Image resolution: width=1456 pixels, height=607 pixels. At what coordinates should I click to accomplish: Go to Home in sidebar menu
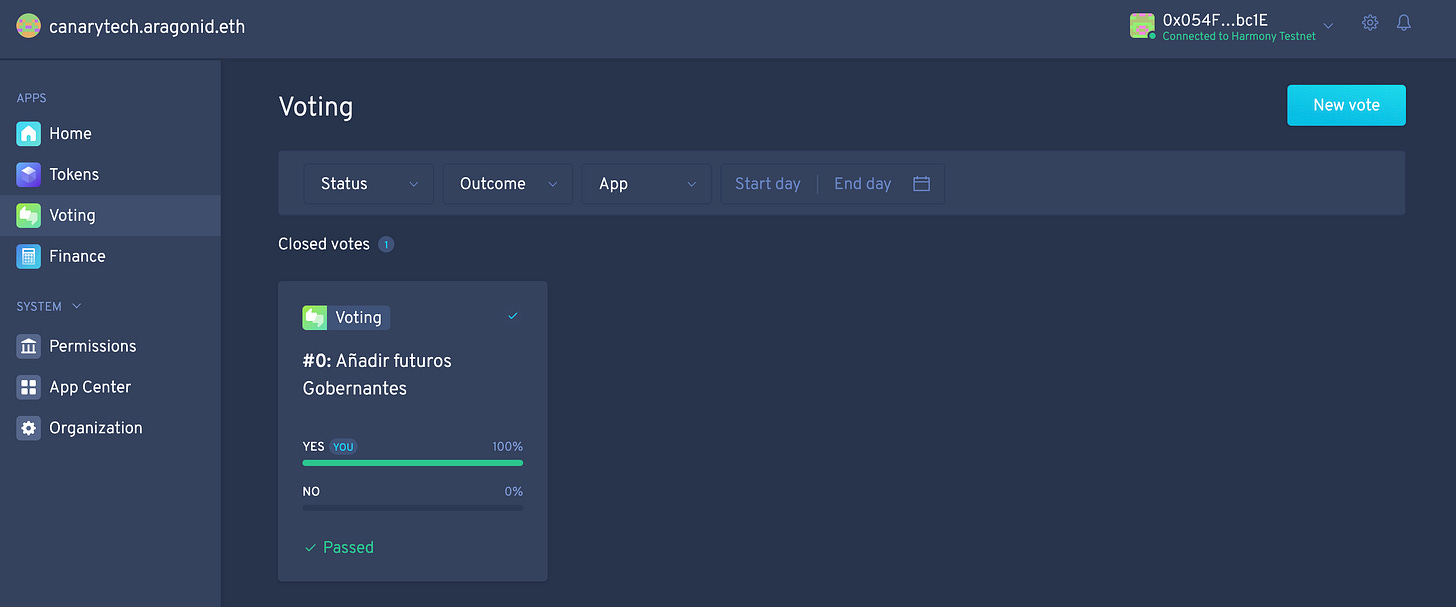coord(110,133)
